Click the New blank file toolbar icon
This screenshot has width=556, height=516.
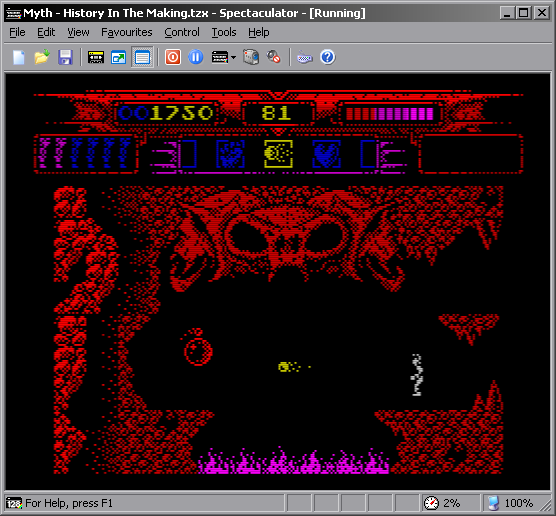point(19,57)
